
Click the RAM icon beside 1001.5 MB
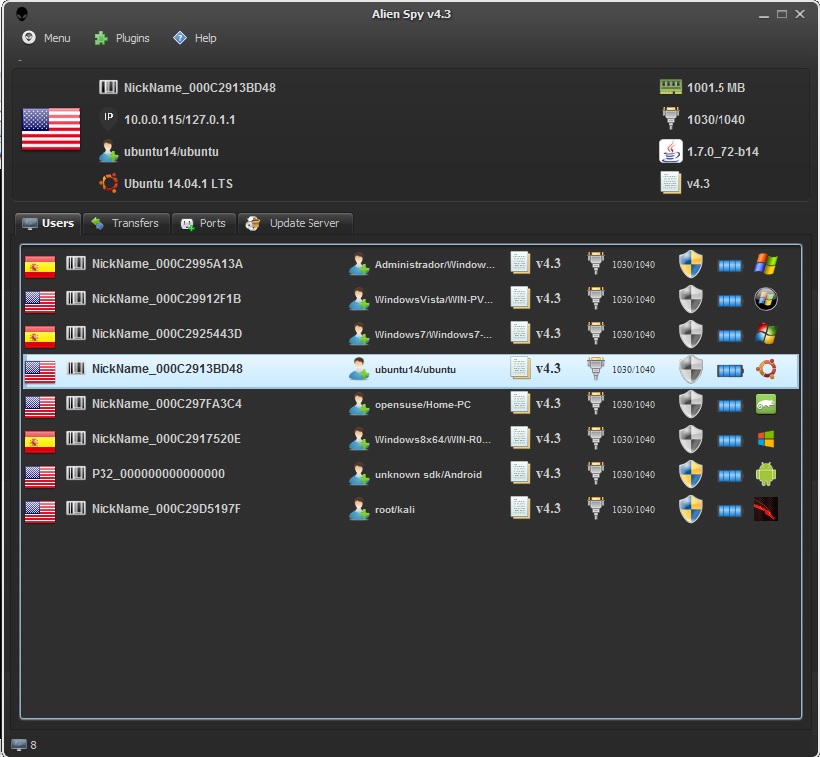pyautogui.click(x=670, y=87)
